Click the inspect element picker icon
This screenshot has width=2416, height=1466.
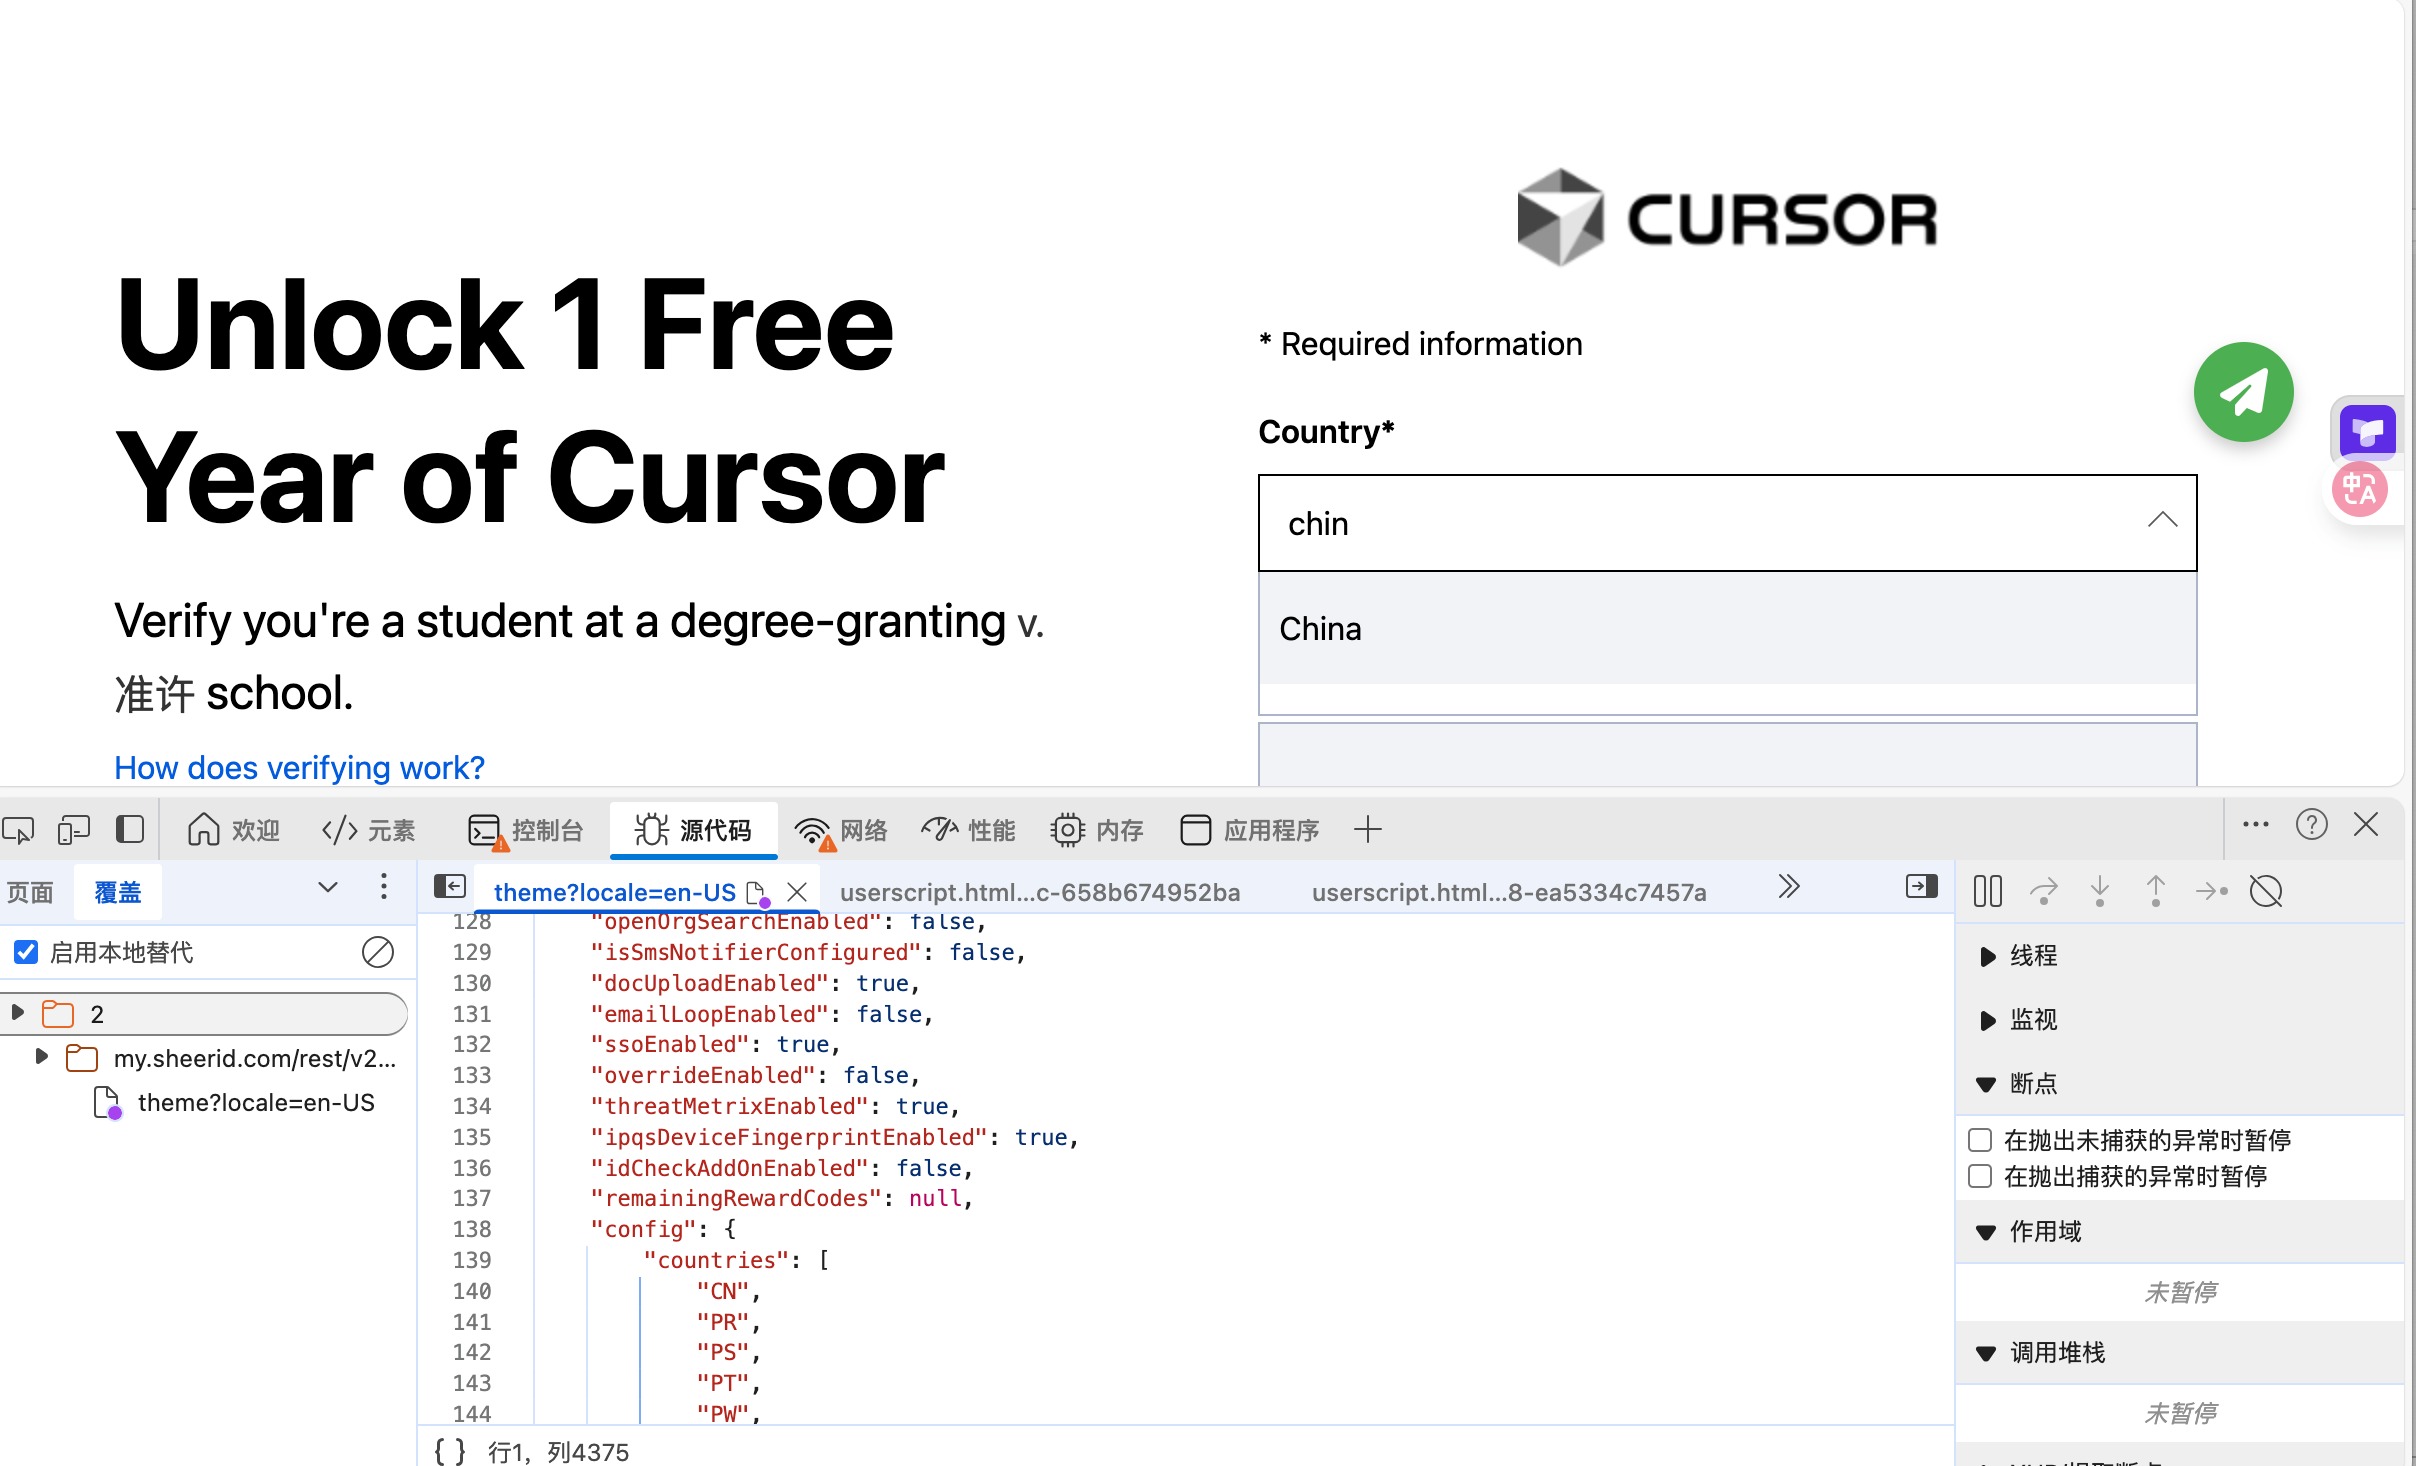click(19, 830)
